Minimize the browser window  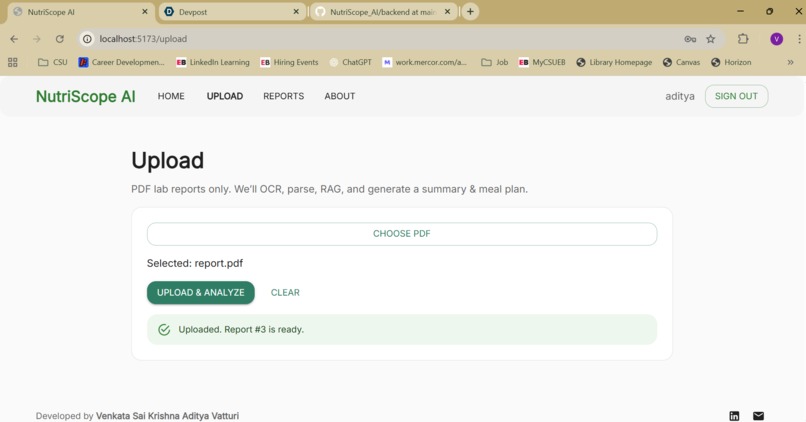coord(740,11)
